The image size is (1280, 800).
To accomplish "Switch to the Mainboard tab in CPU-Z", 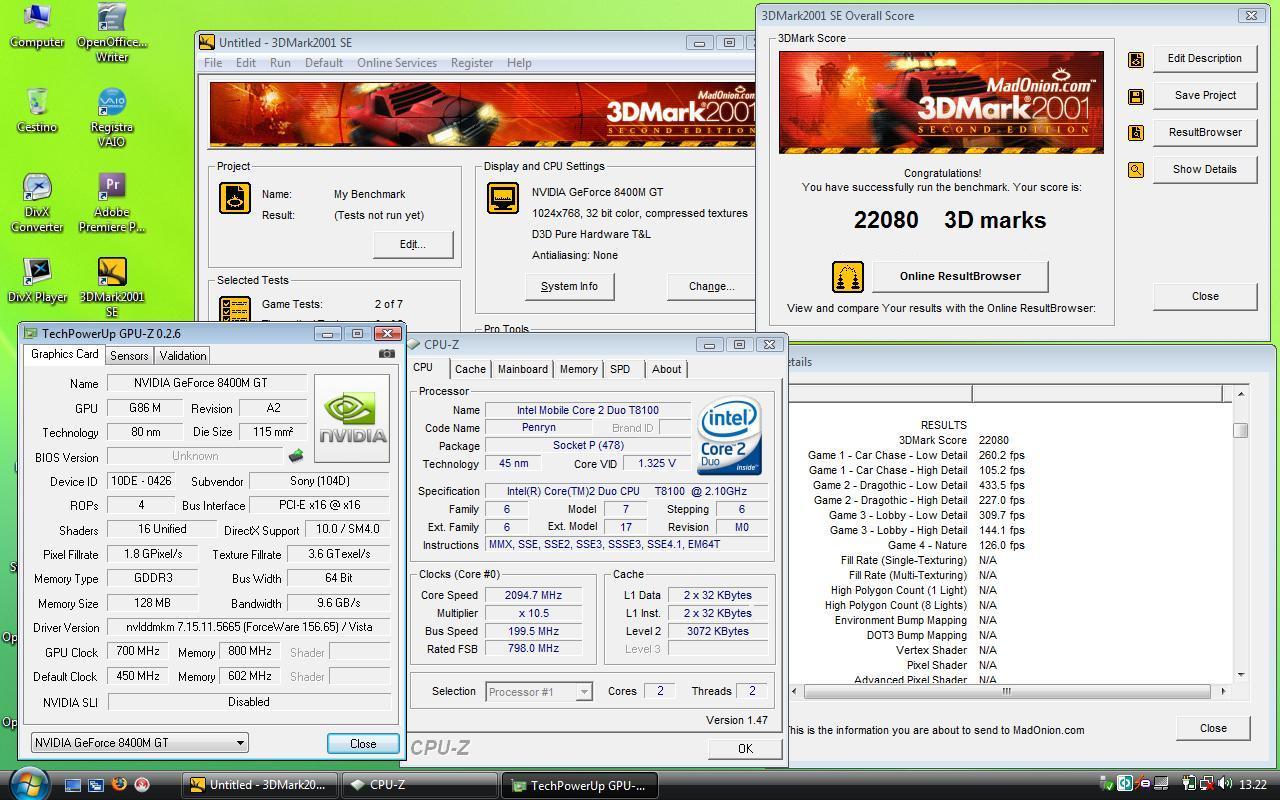I will pos(523,369).
